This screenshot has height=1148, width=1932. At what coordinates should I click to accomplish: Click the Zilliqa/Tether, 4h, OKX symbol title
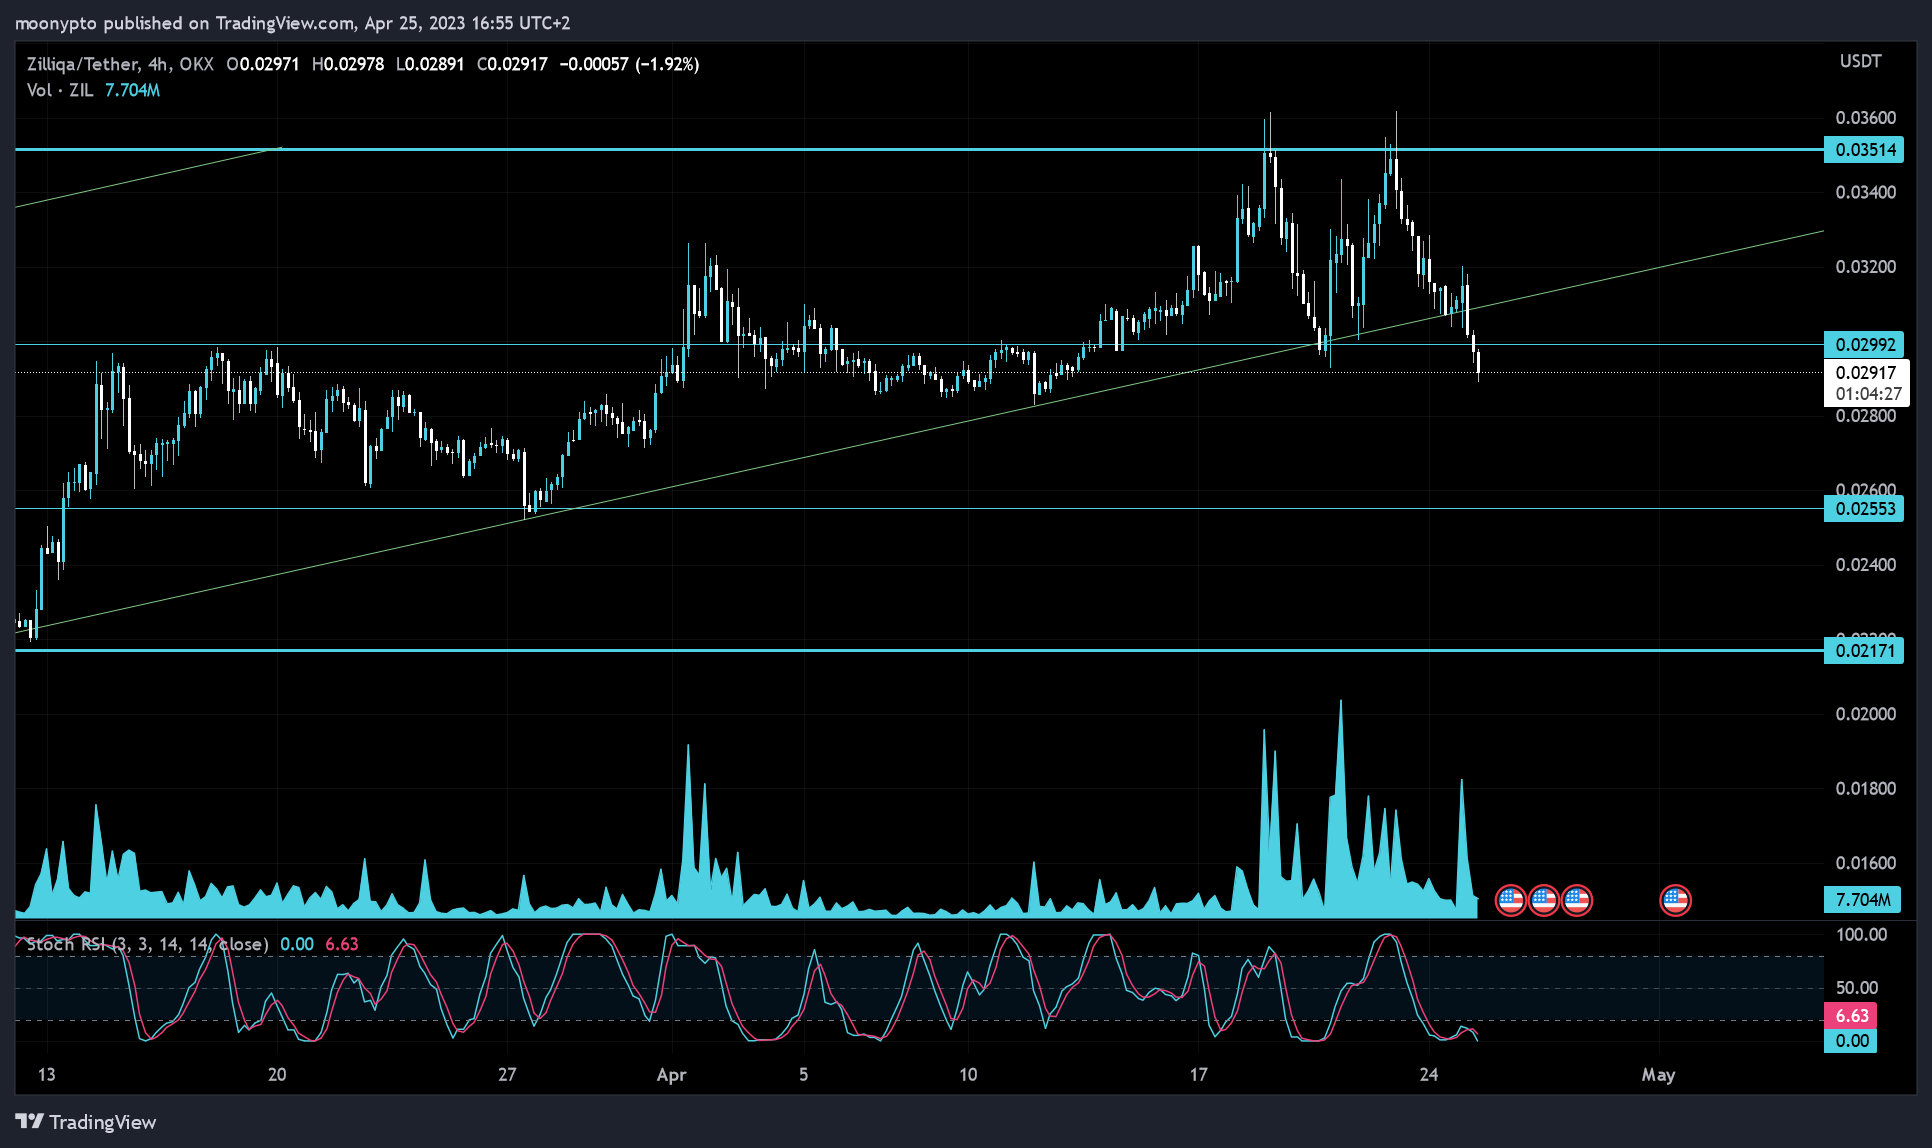click(x=120, y=64)
